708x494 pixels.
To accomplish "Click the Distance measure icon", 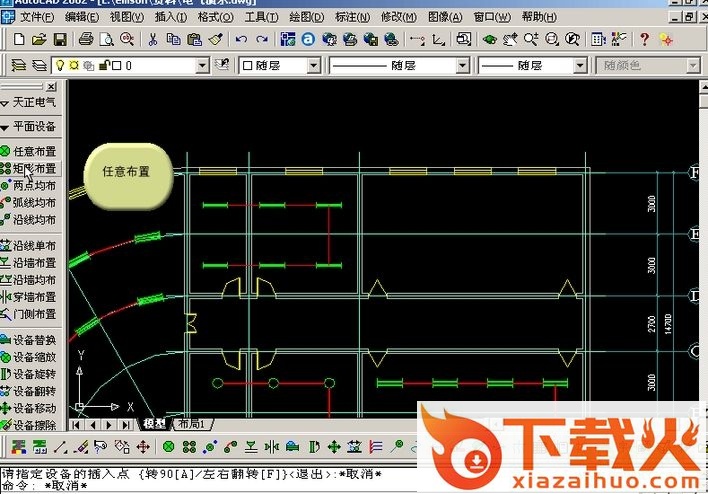I will (x=417, y=40).
